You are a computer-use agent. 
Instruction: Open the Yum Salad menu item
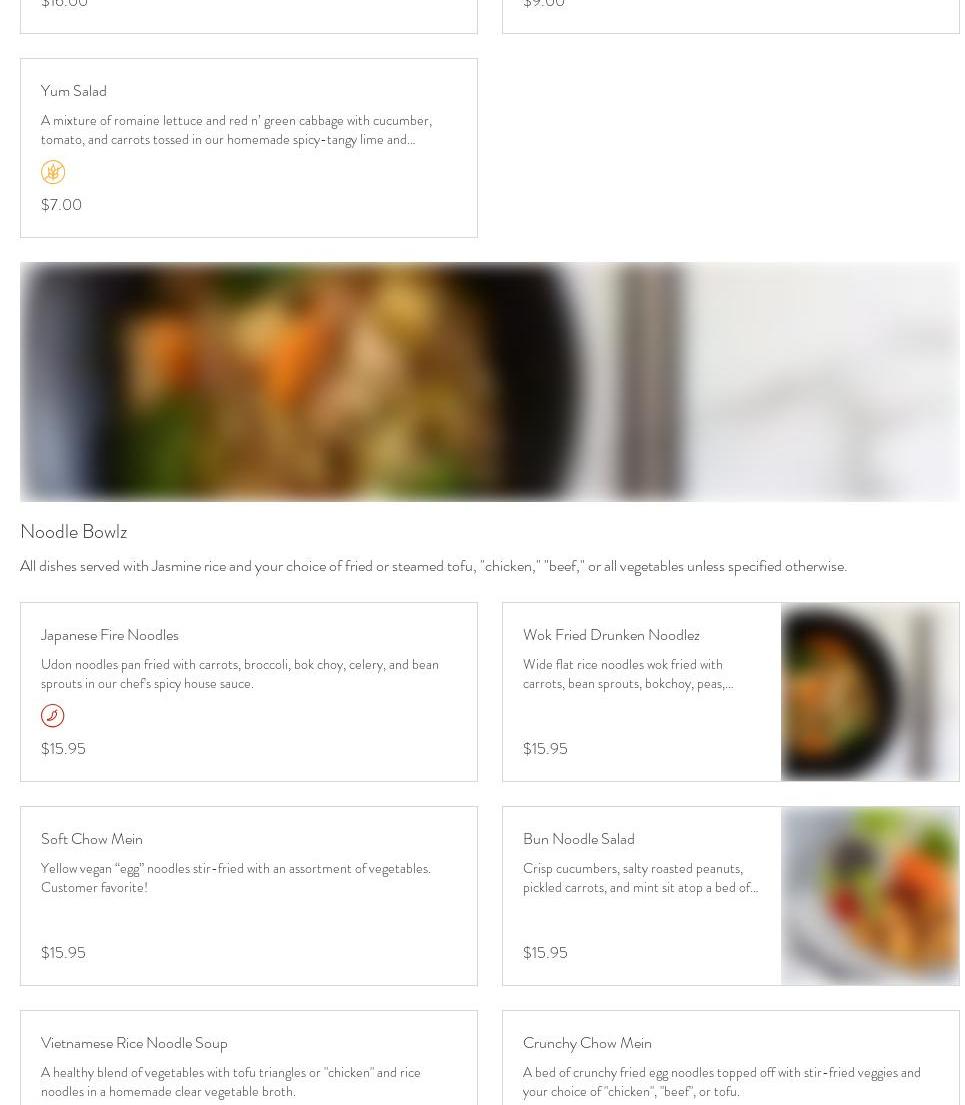point(249,148)
